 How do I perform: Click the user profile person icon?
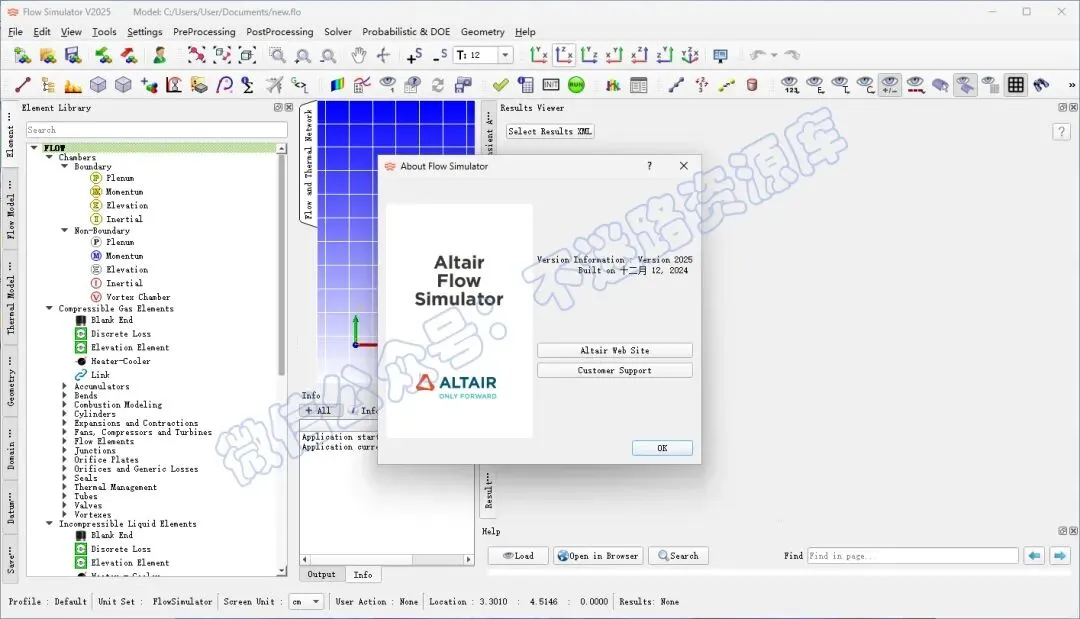[x=160, y=55]
